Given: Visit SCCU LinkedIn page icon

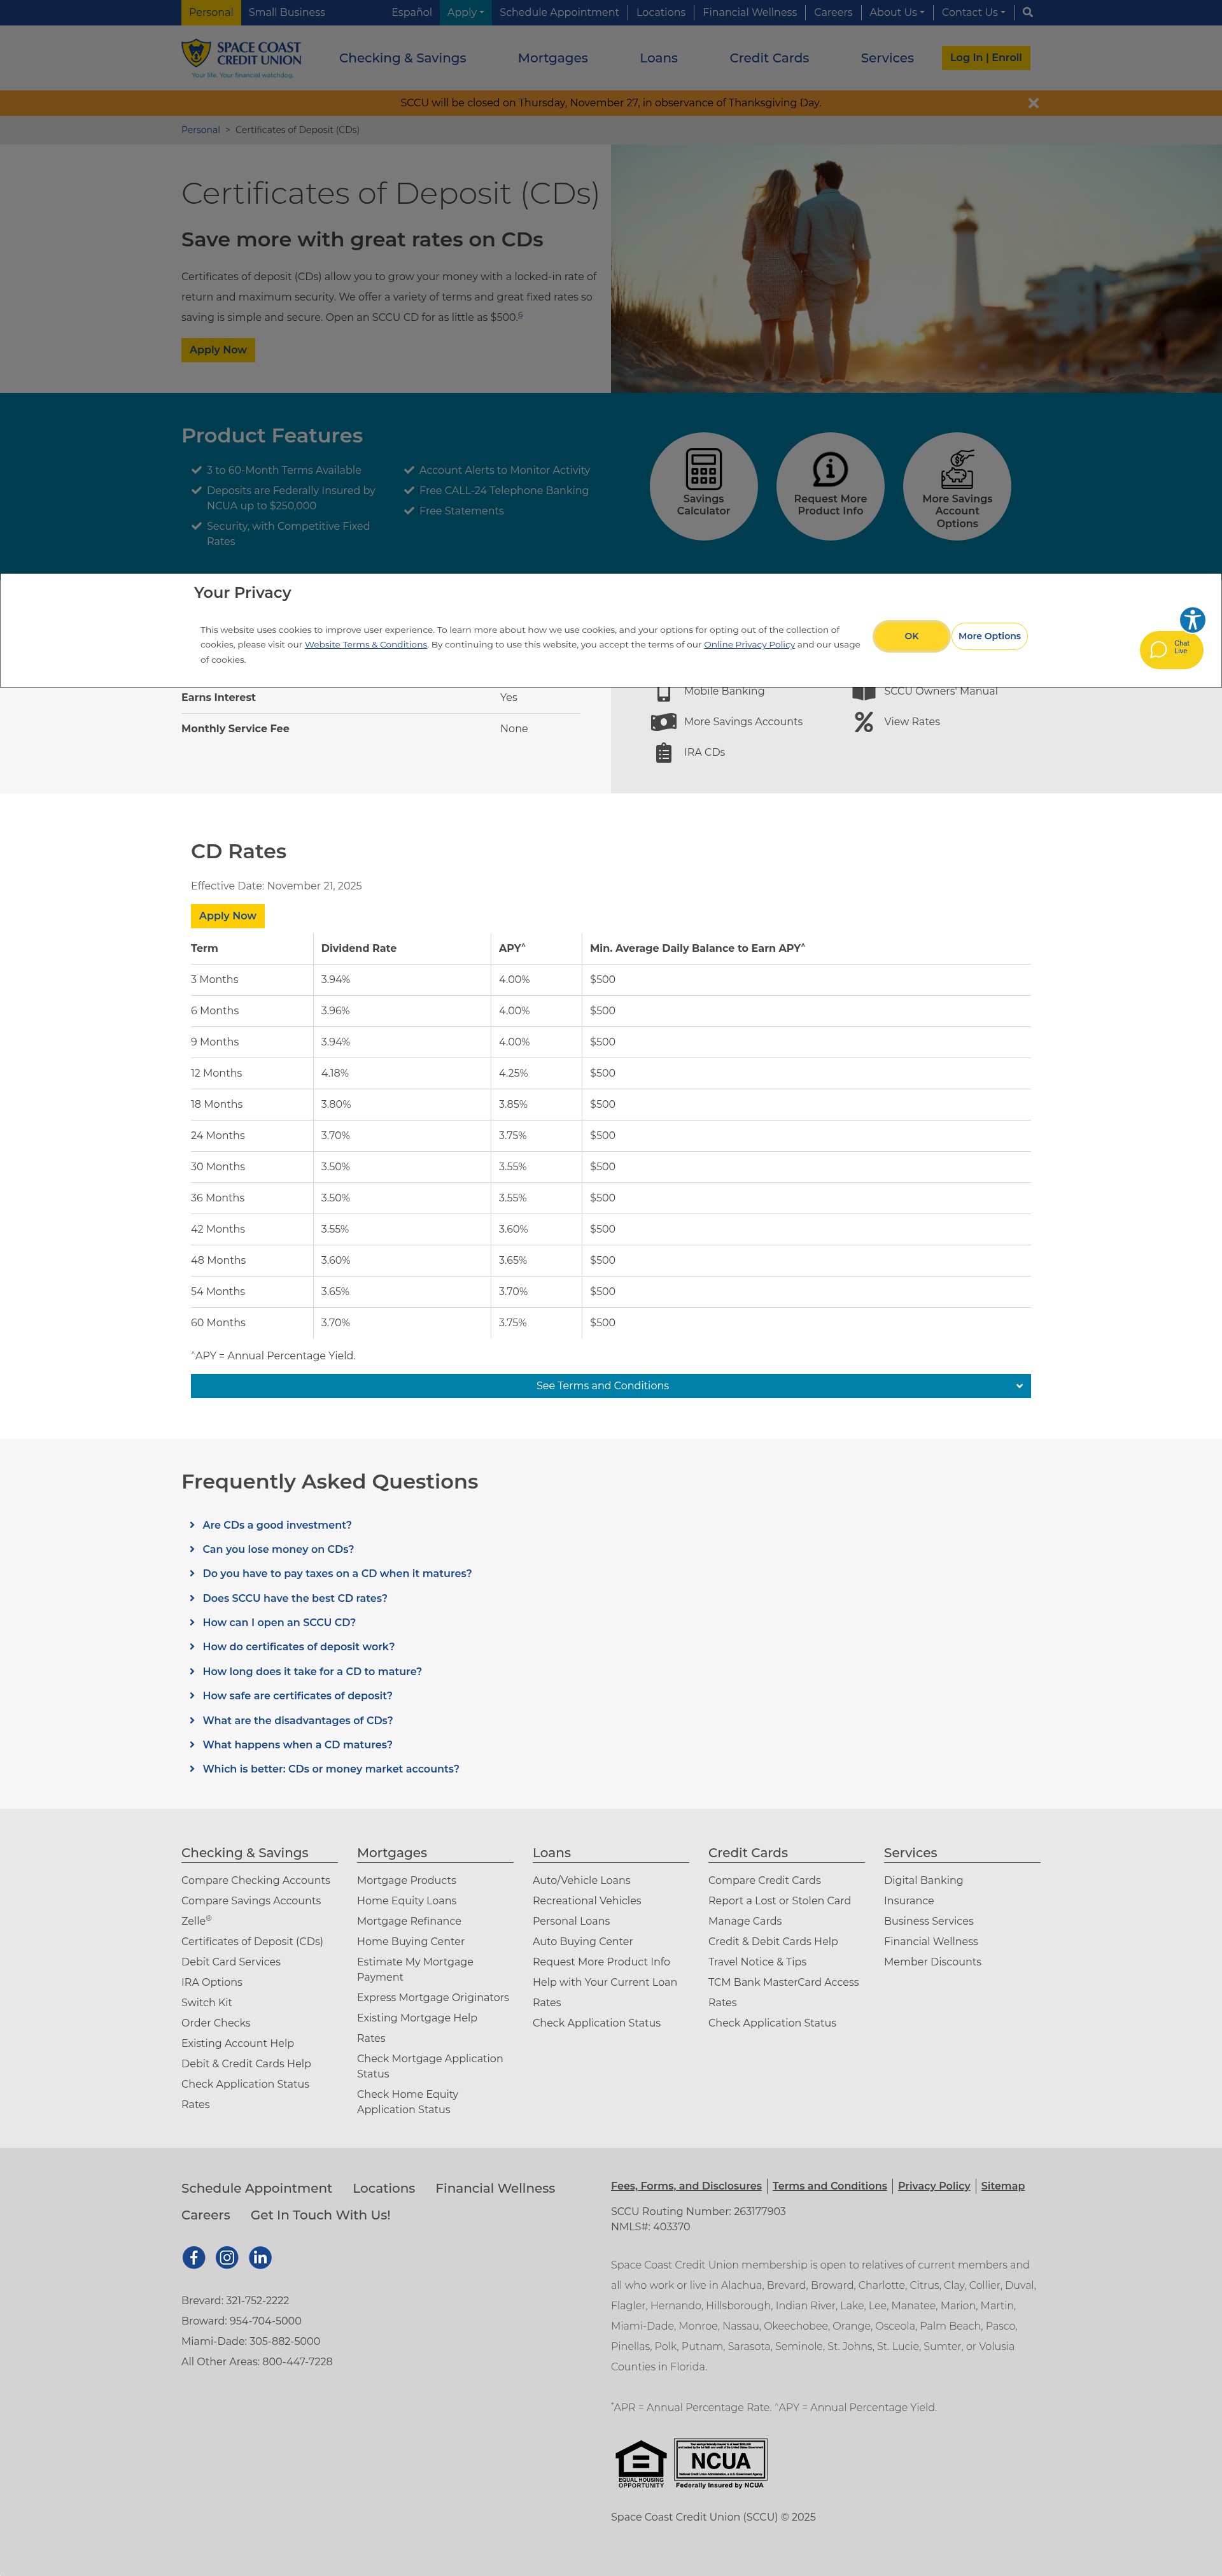Looking at the screenshot, I should coord(260,2257).
